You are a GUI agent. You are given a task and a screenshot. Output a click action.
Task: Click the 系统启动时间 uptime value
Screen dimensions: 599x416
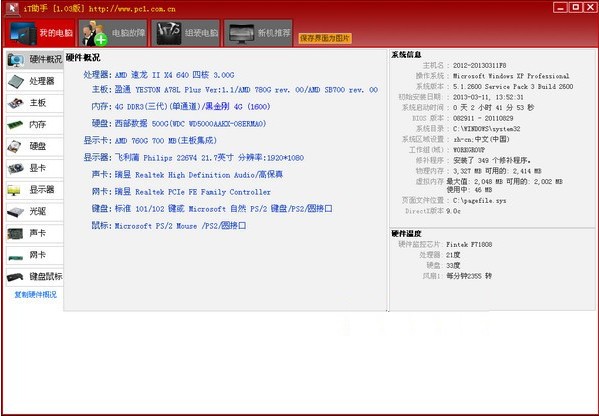coord(493,108)
